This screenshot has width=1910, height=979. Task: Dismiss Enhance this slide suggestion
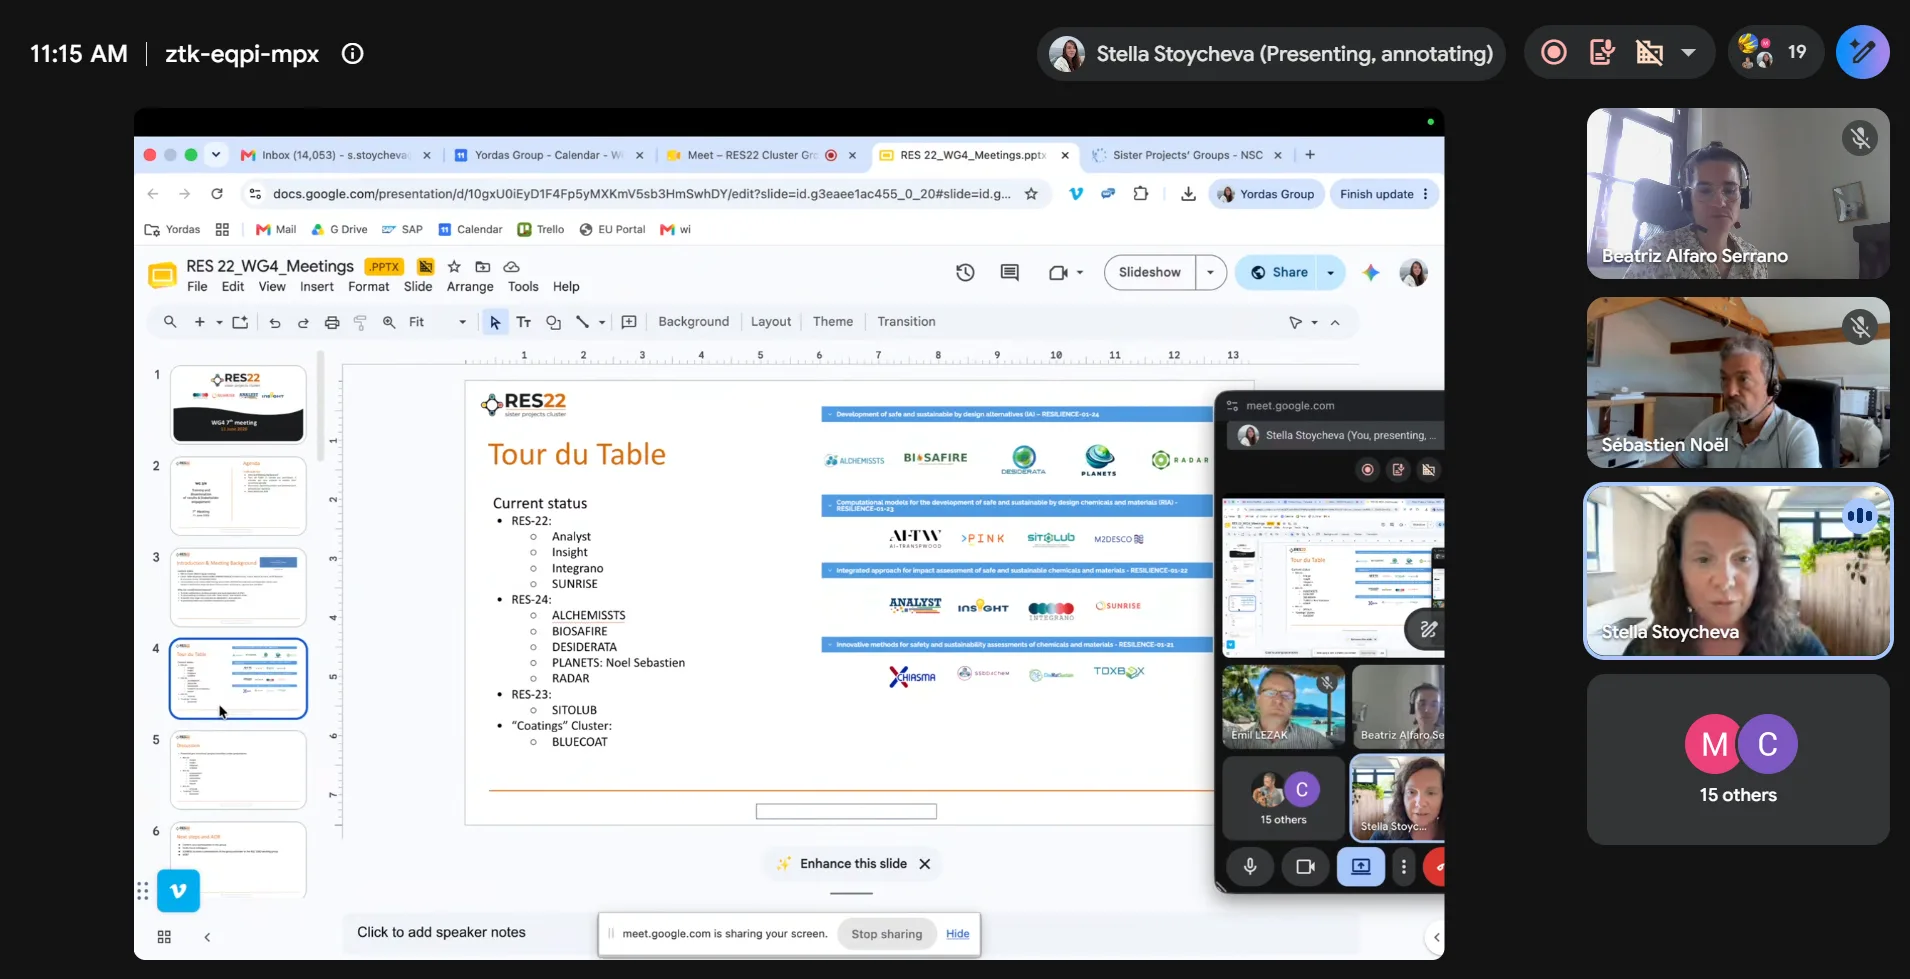tap(925, 864)
